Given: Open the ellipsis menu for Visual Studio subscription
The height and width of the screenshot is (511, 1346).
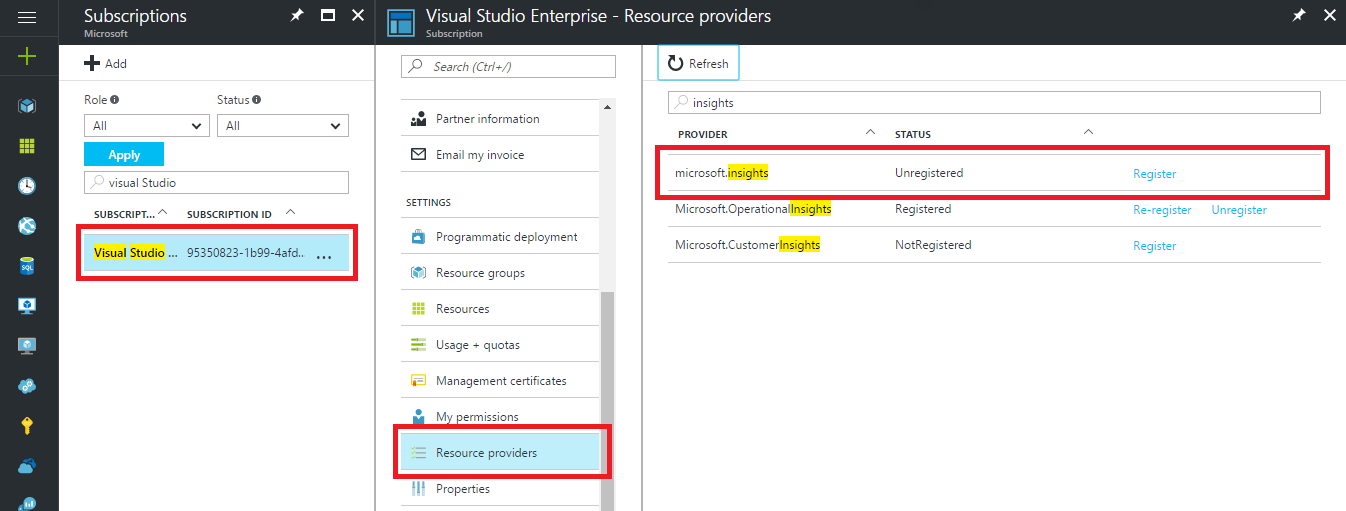Looking at the screenshot, I should click(x=324, y=254).
